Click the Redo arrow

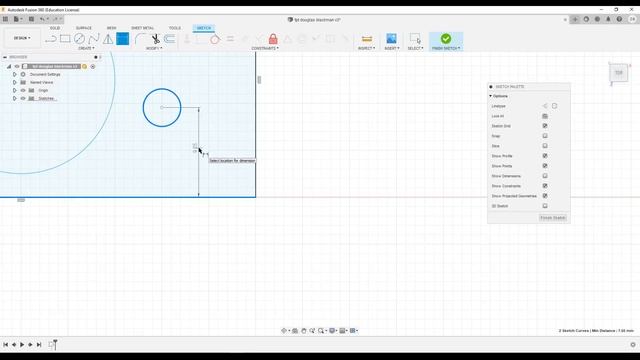[x=56, y=19]
